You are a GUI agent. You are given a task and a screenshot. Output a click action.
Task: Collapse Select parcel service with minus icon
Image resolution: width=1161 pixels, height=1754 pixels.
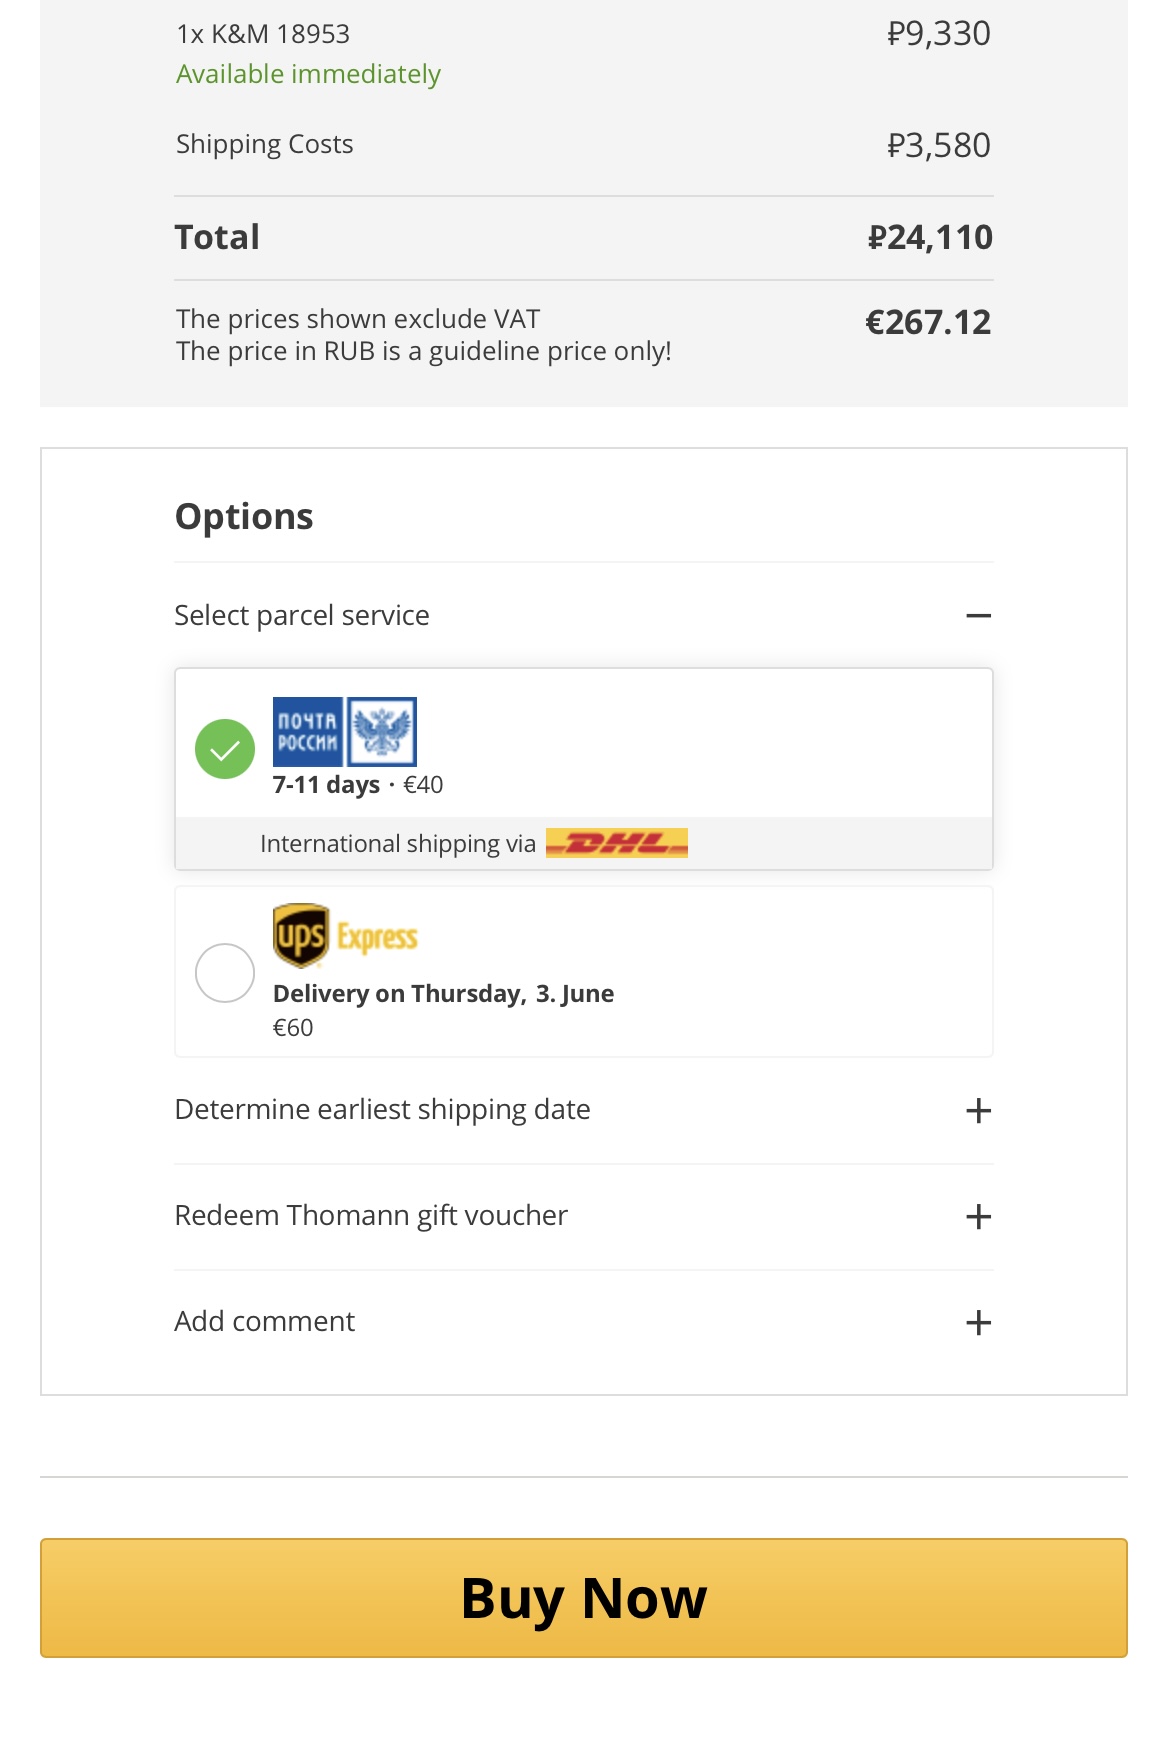pos(978,616)
